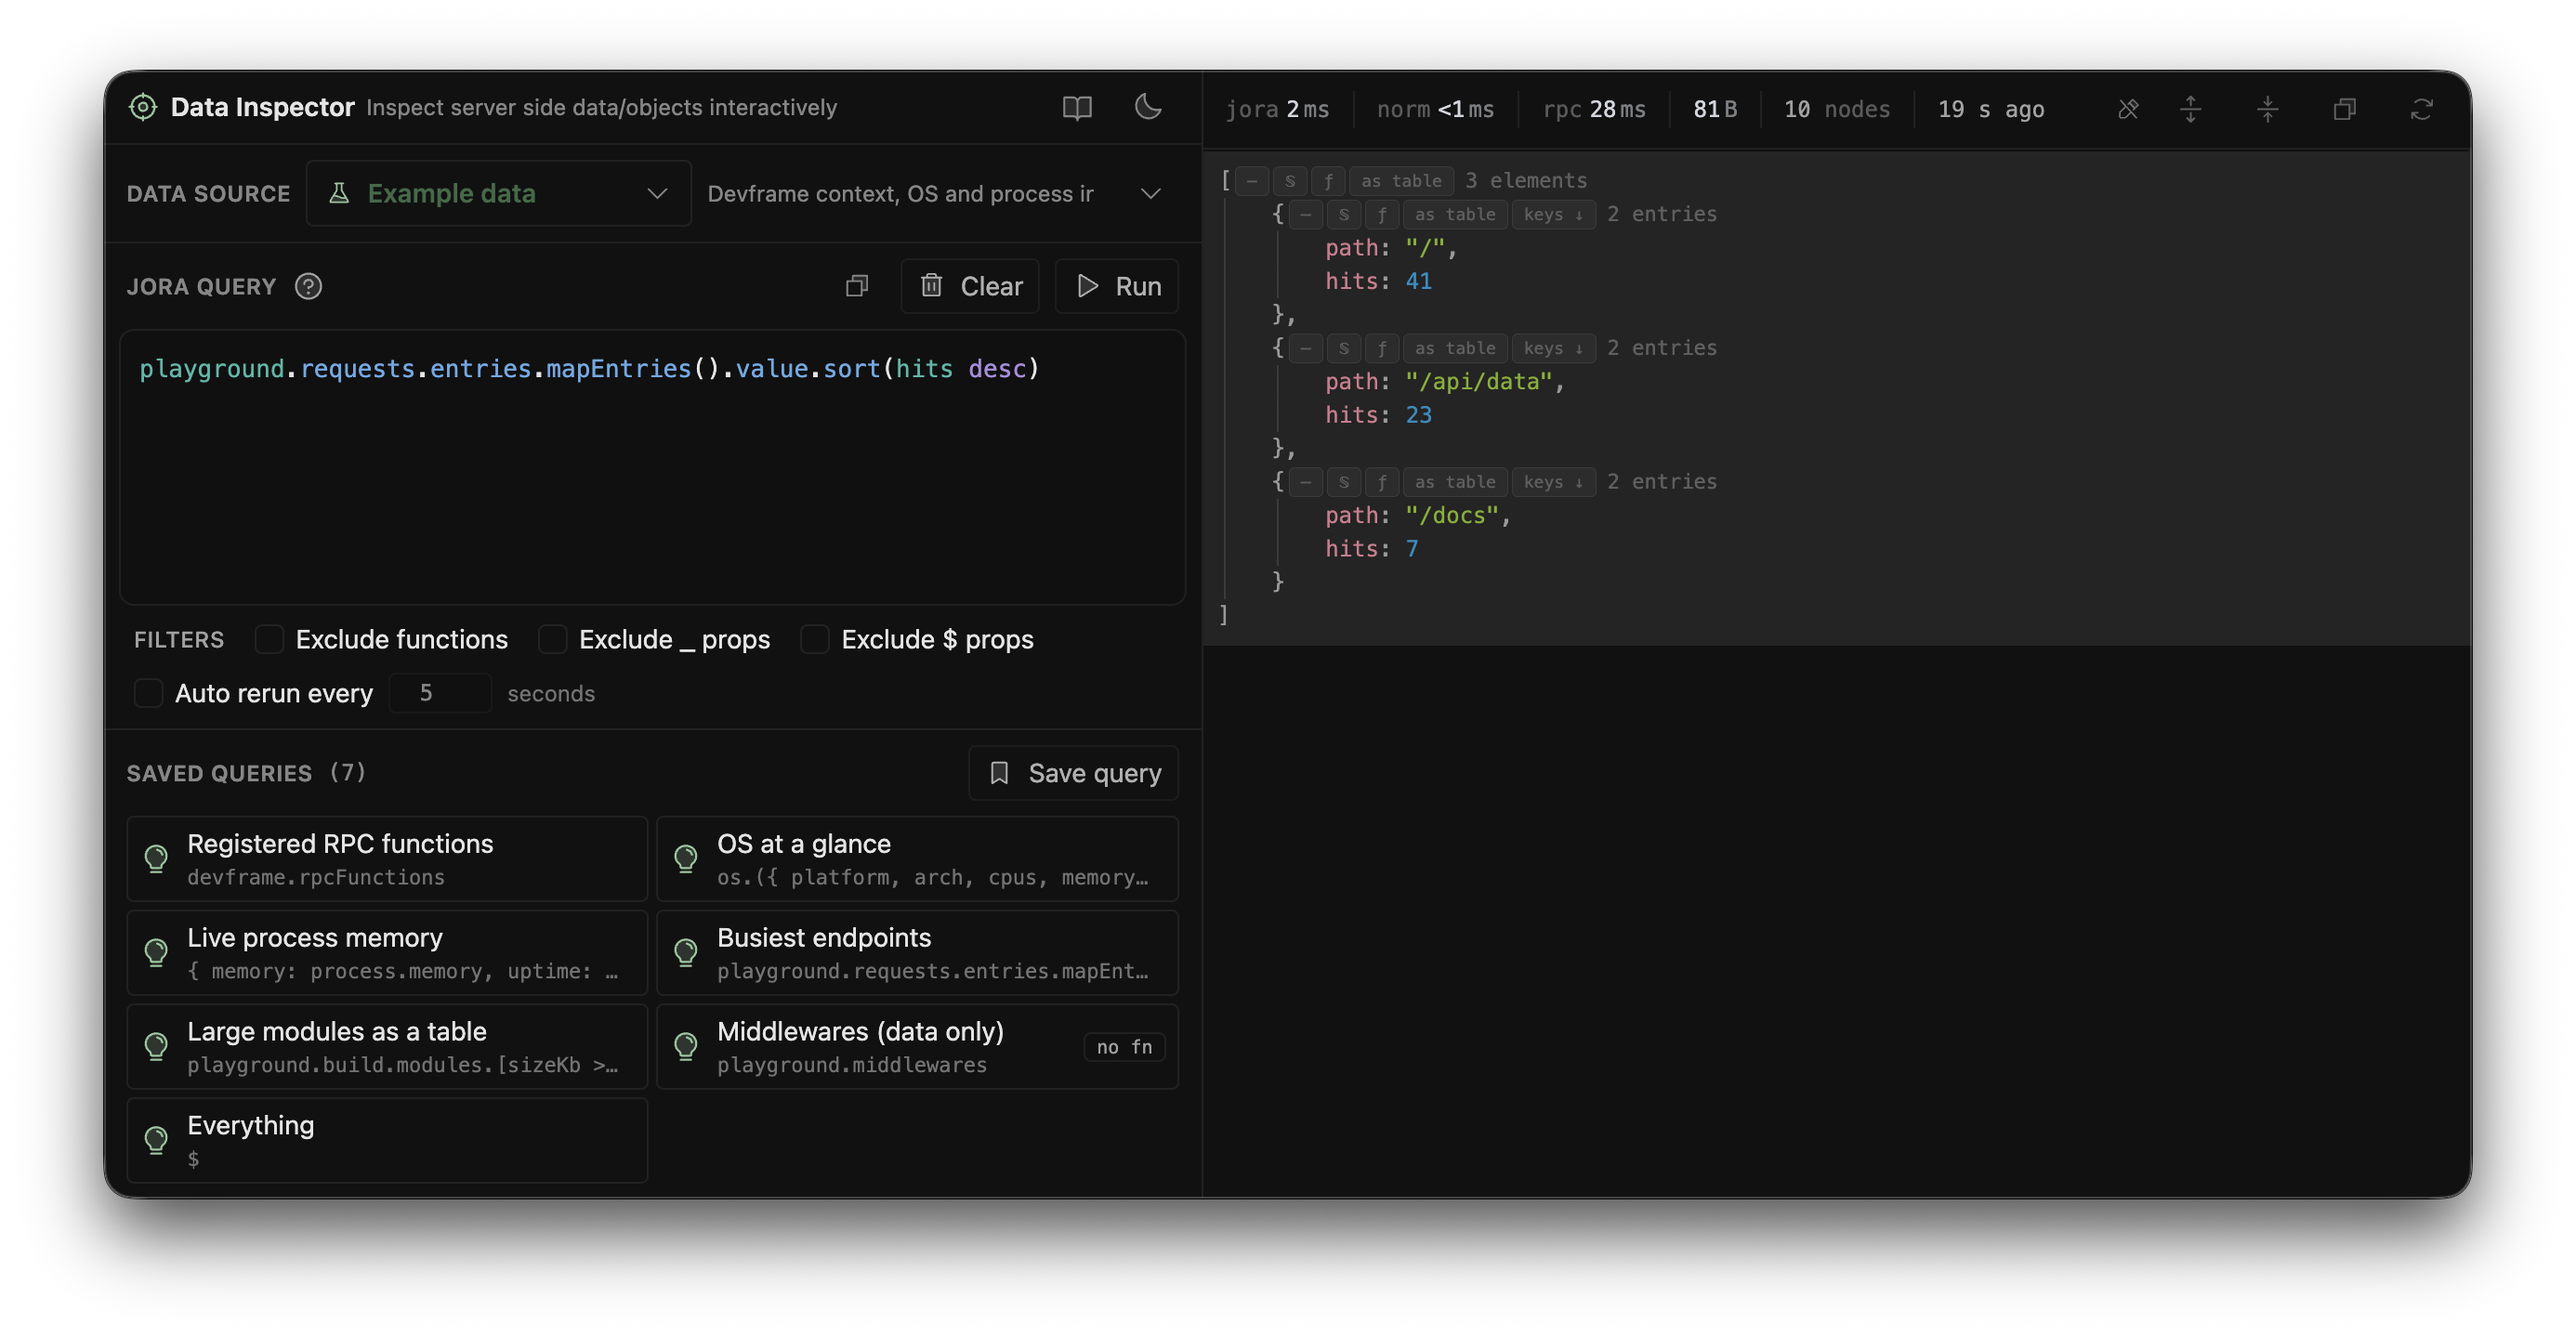Click the 'no fn' badge on Middlewares
This screenshot has height=1336, width=2576.
pyautogui.click(x=1124, y=1047)
